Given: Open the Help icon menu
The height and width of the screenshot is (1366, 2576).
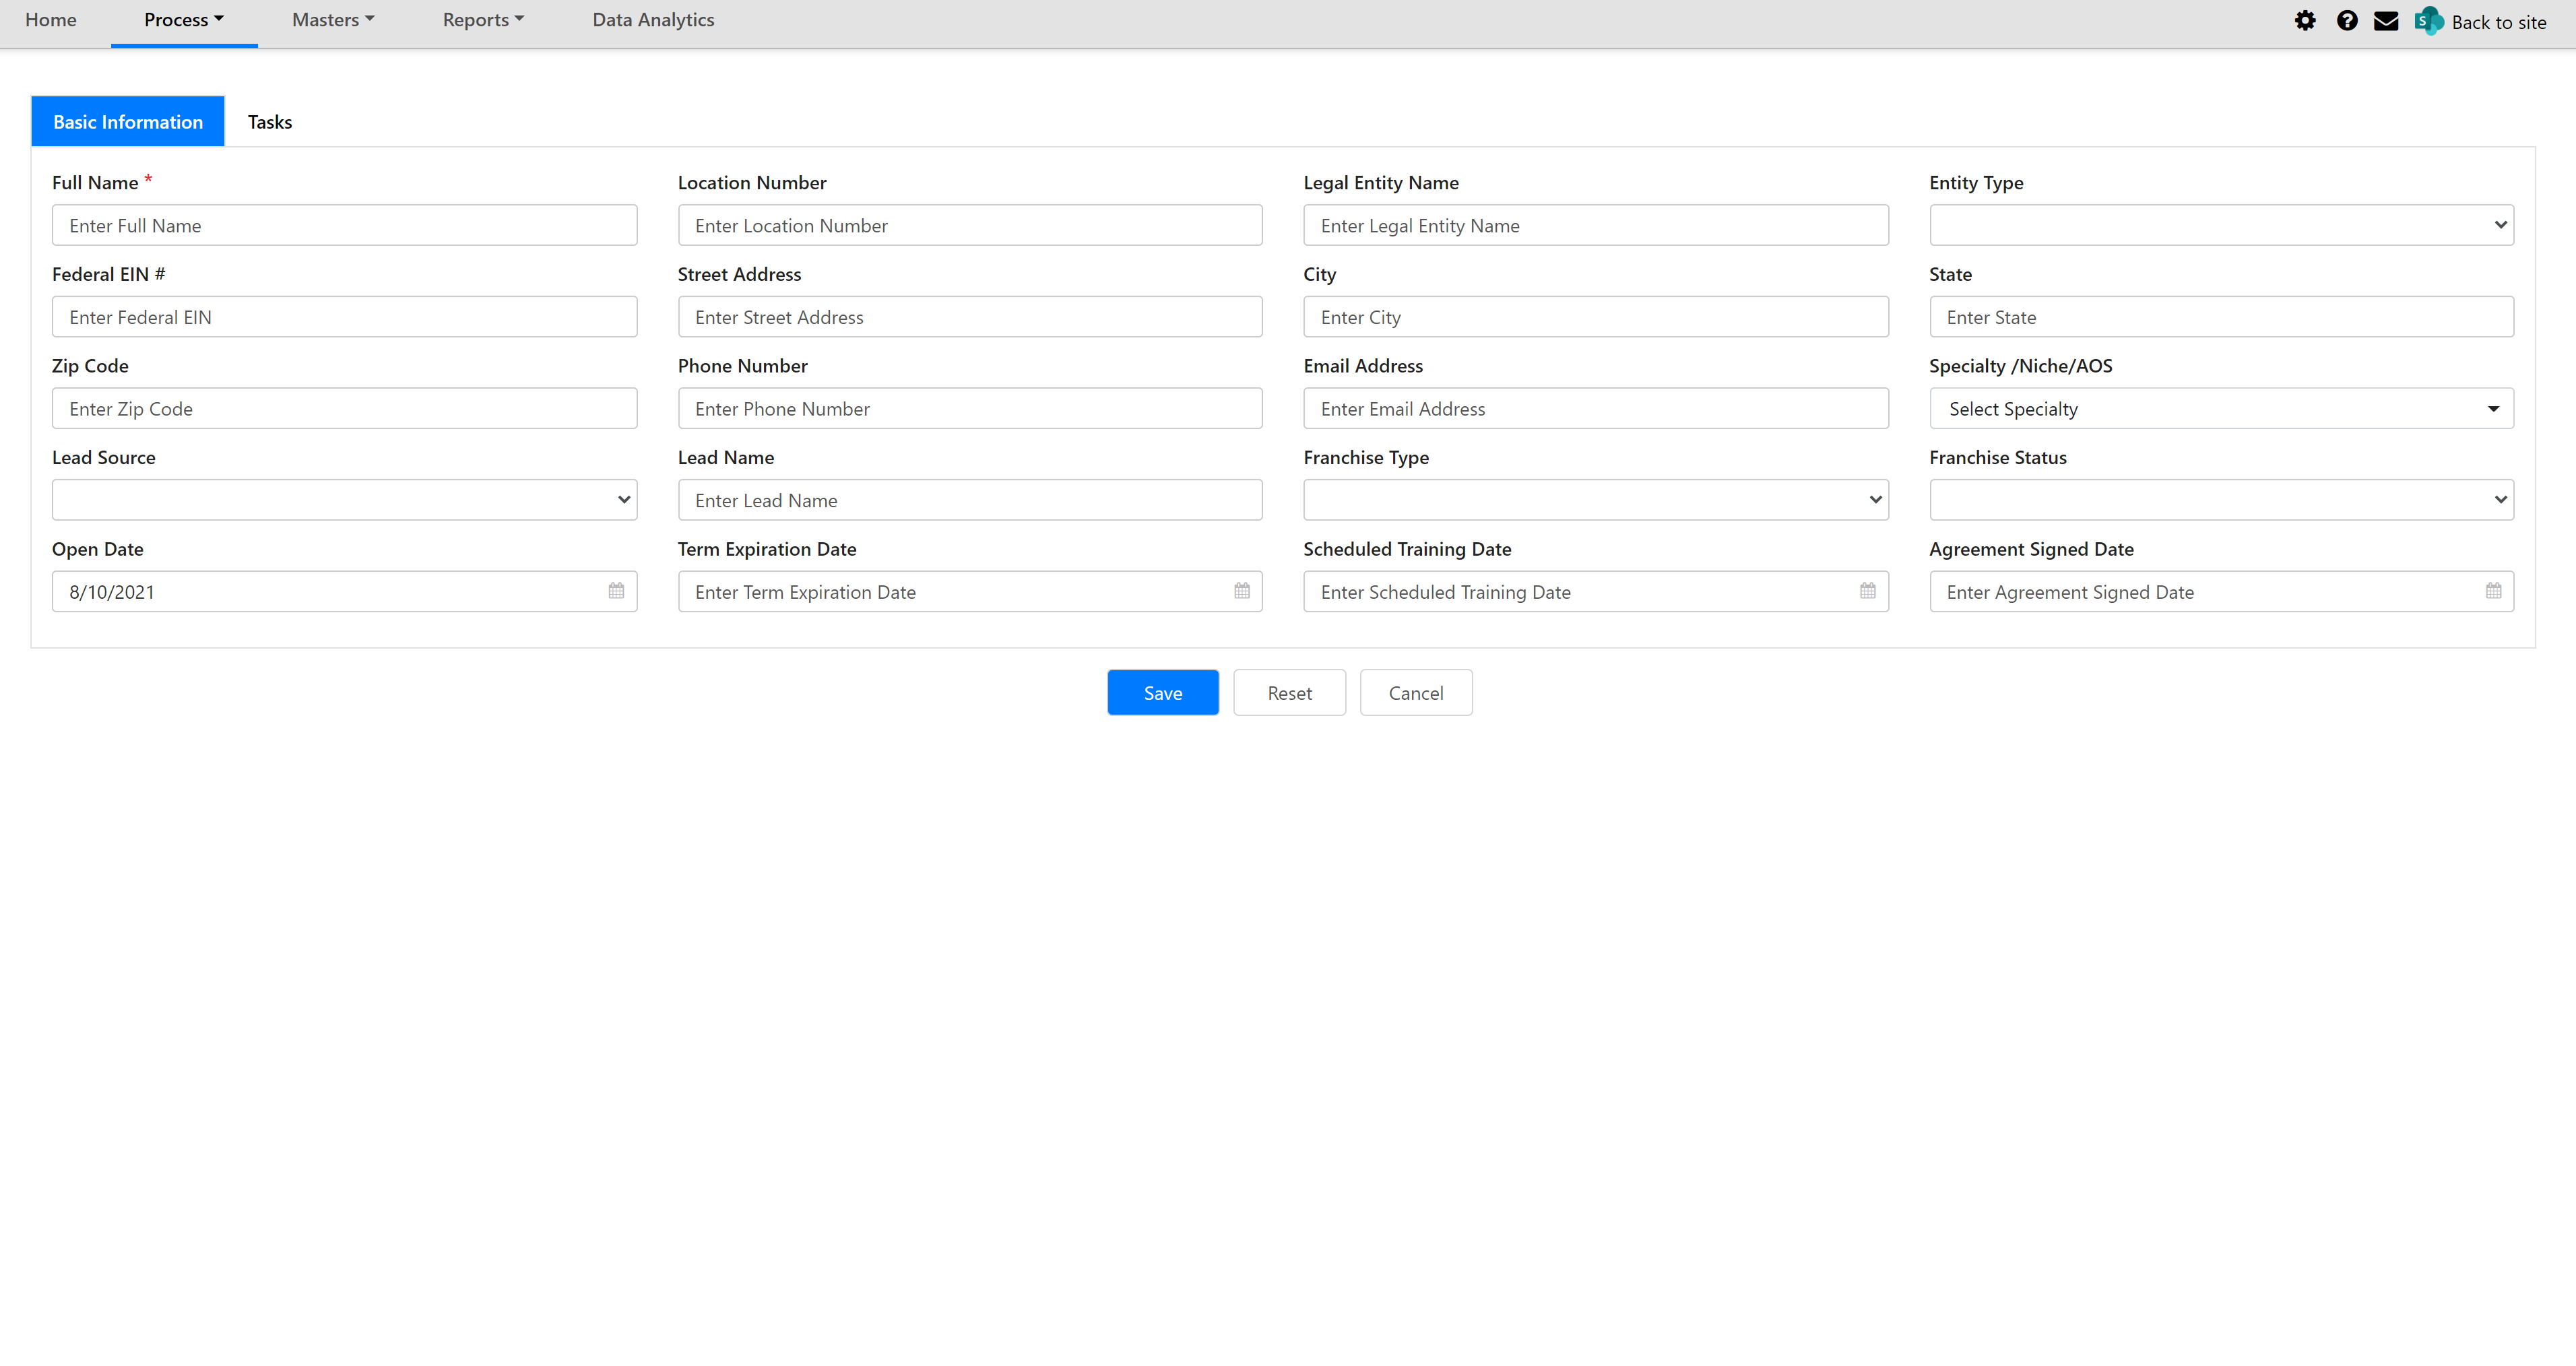Looking at the screenshot, I should click(x=2344, y=20).
